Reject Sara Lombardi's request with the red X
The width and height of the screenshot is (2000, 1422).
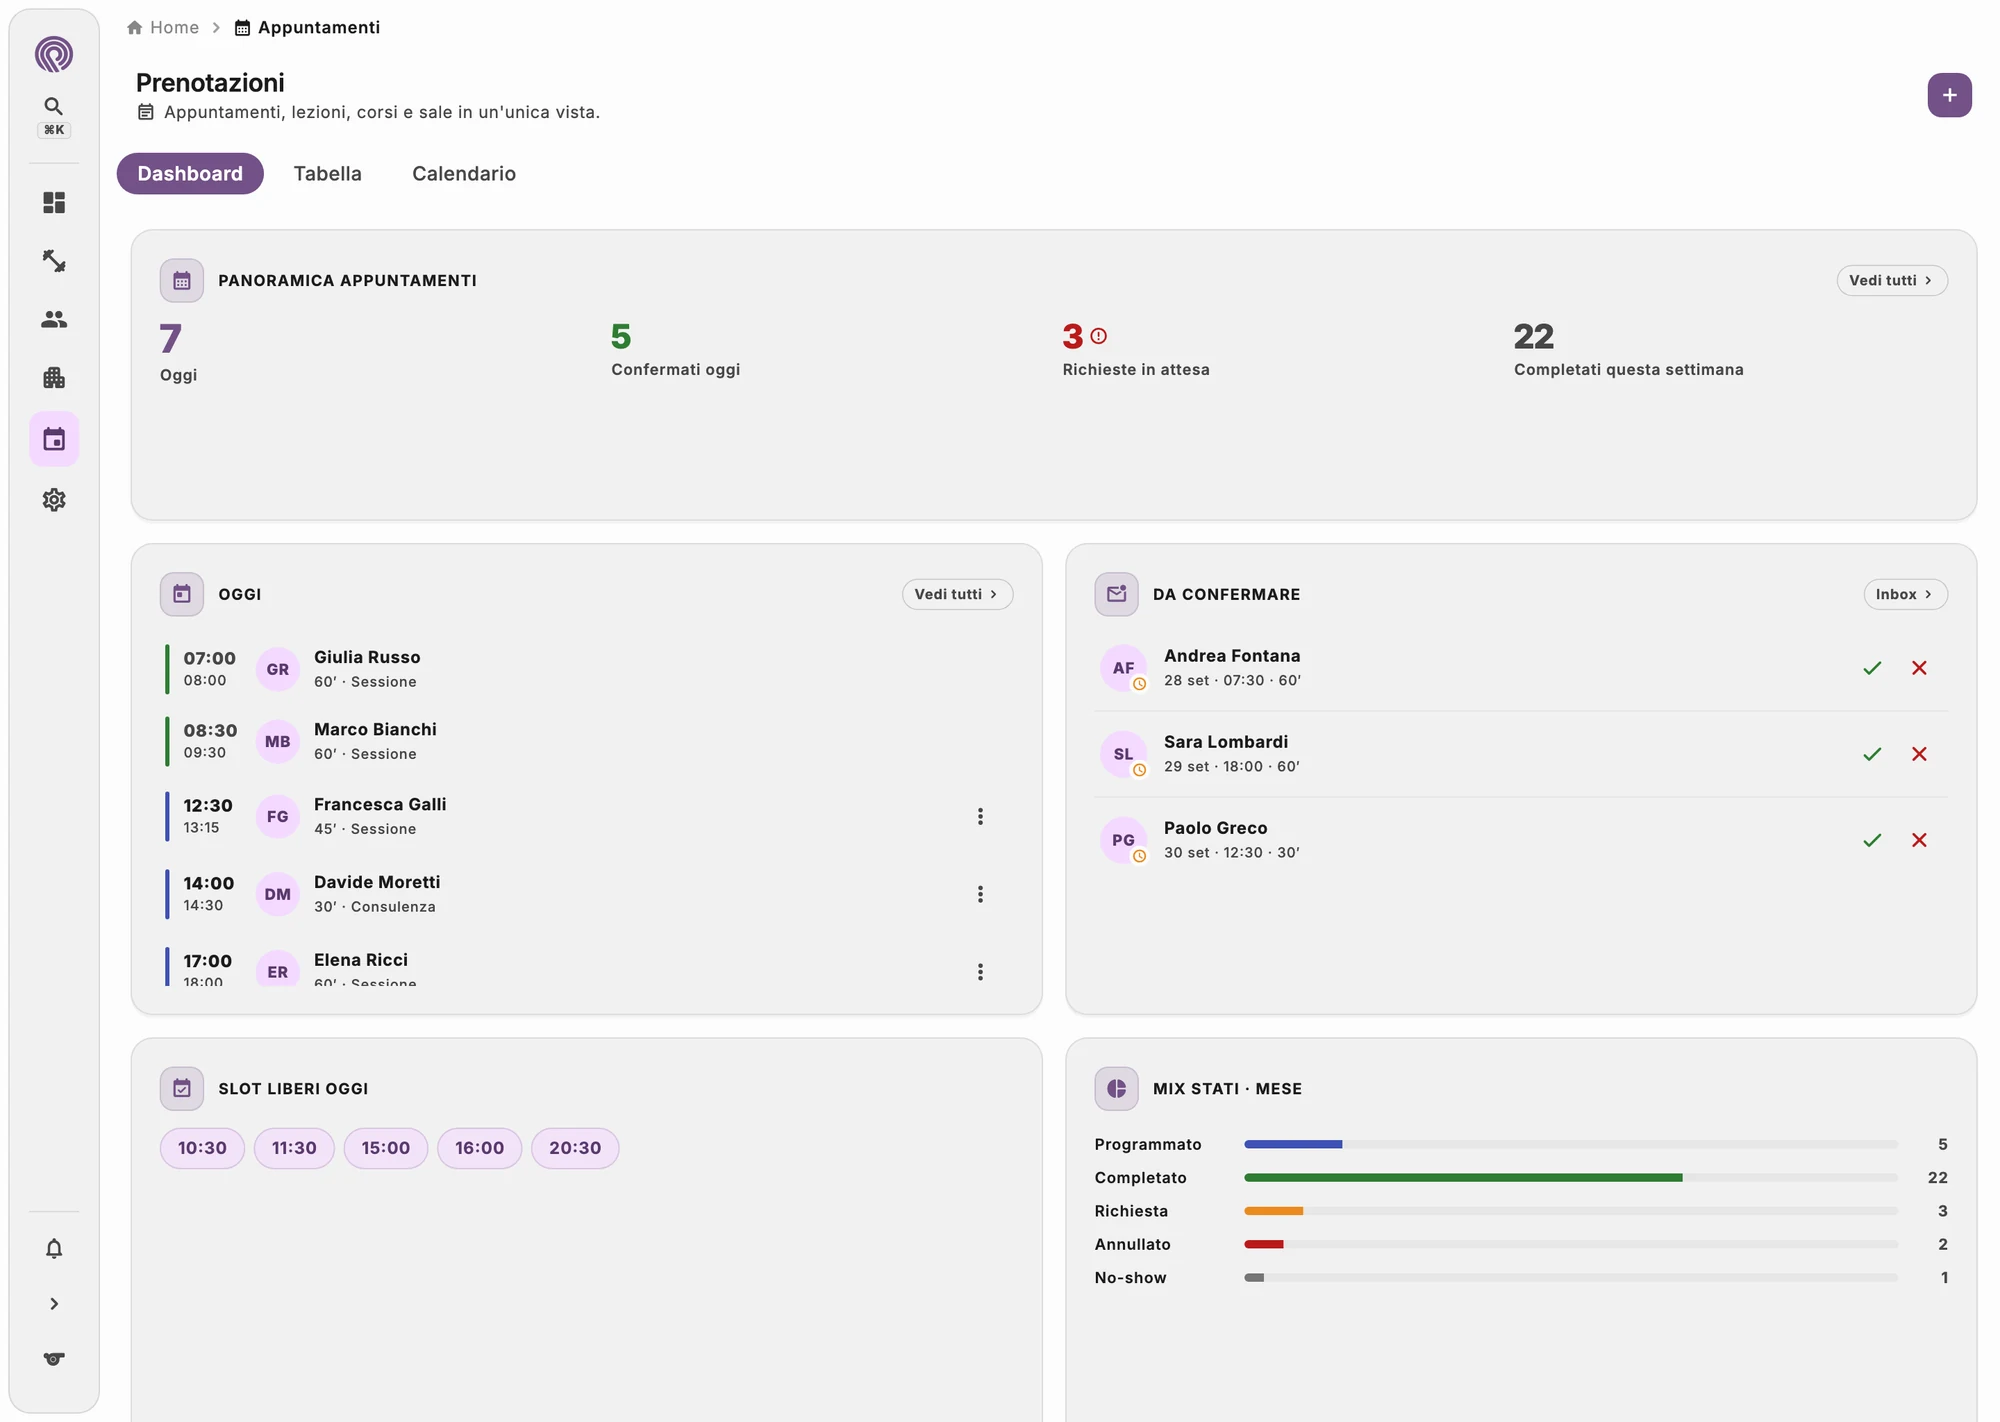pyautogui.click(x=1919, y=754)
